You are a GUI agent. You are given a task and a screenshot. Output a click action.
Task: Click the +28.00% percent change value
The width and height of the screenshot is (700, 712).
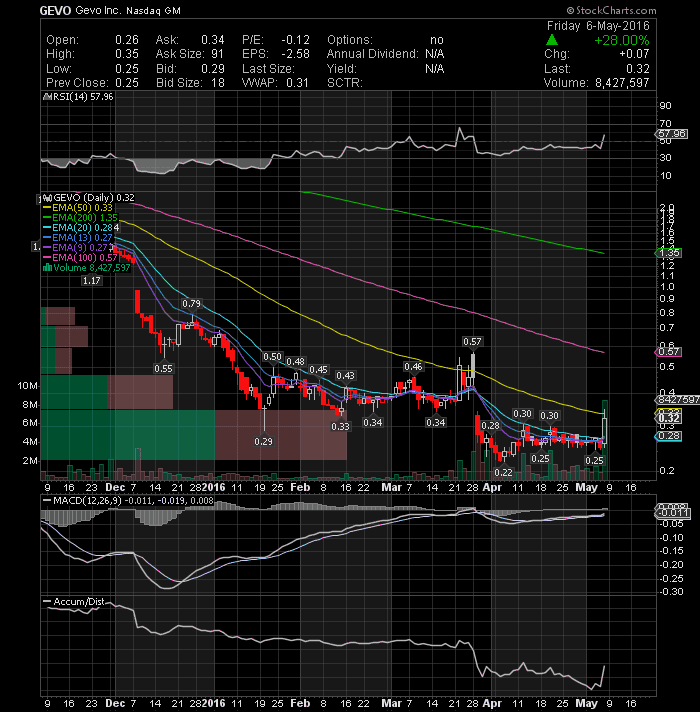tap(621, 40)
